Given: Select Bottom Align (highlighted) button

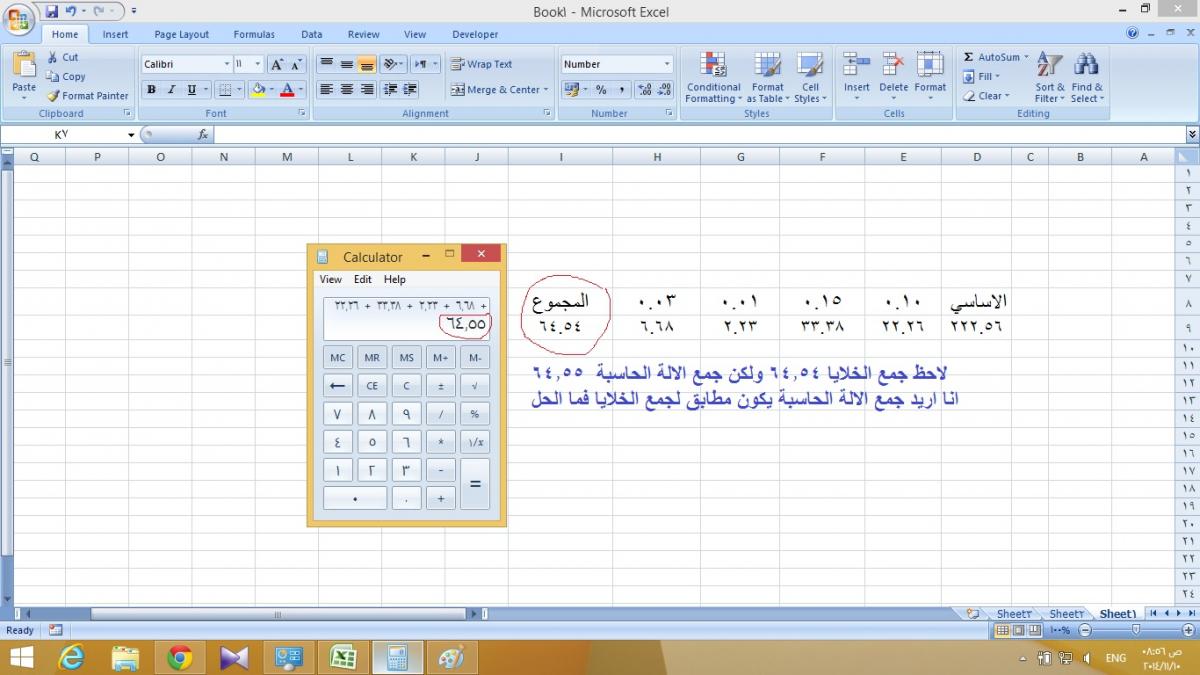Looking at the screenshot, I should [367, 64].
